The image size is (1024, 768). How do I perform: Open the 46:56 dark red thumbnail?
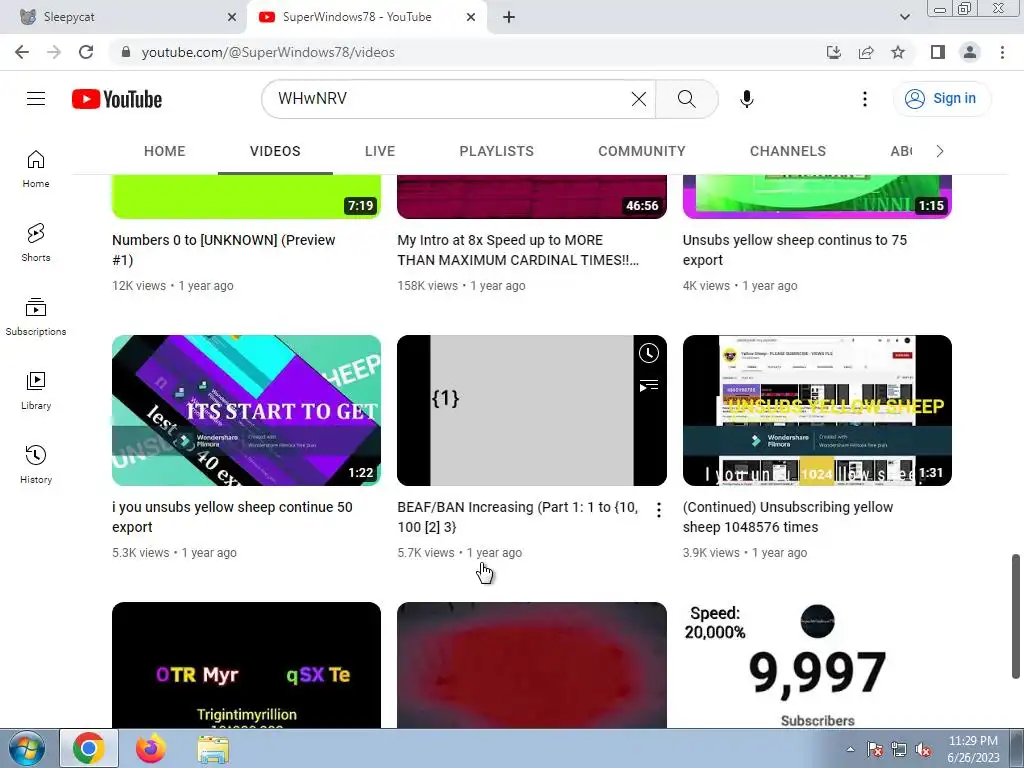pos(532,197)
